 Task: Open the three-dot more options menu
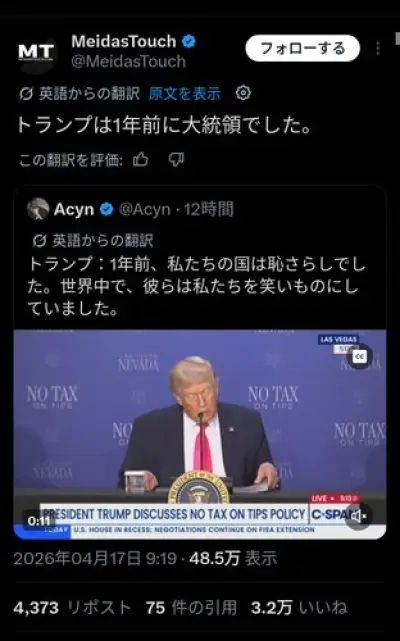coord(378,48)
